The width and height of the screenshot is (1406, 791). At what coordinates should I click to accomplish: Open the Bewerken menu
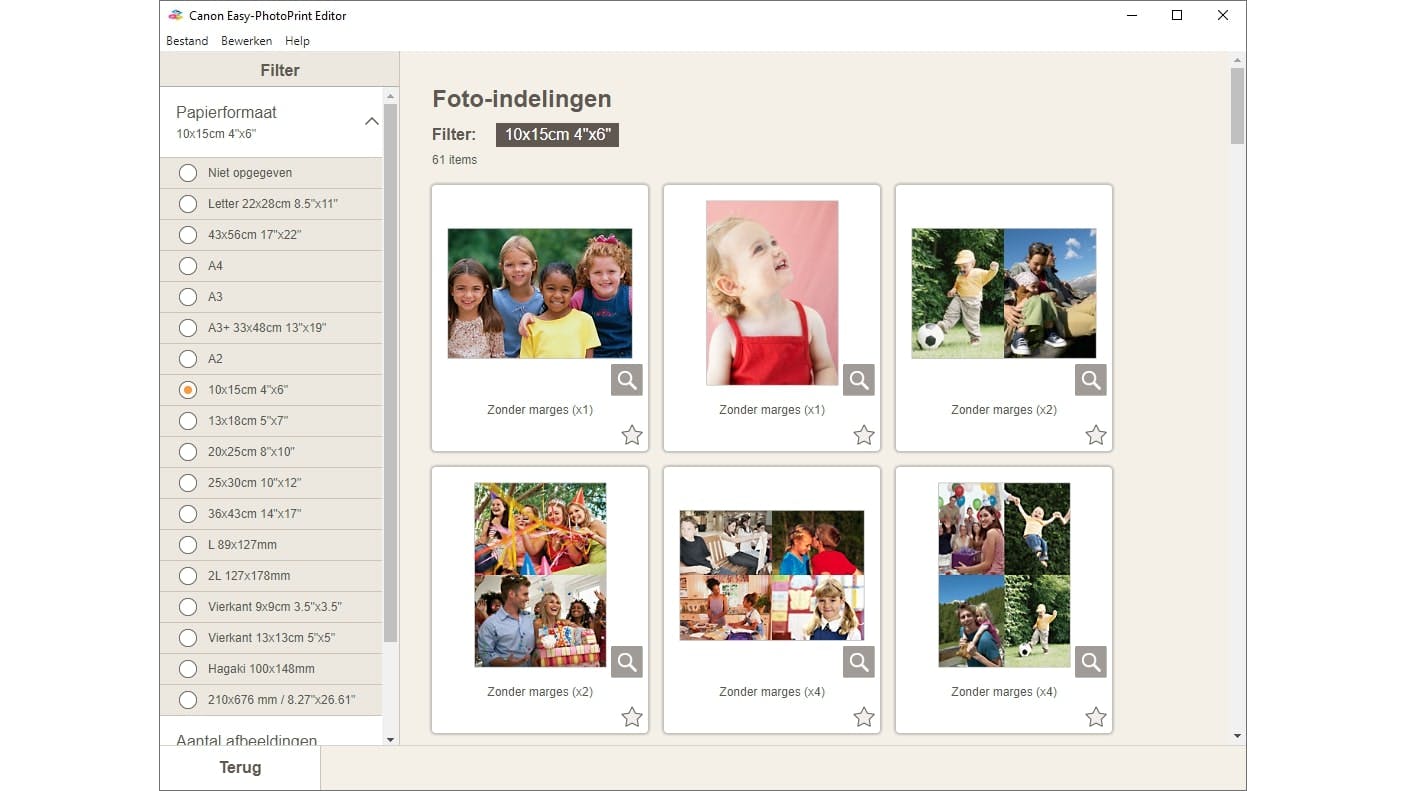(x=246, y=41)
